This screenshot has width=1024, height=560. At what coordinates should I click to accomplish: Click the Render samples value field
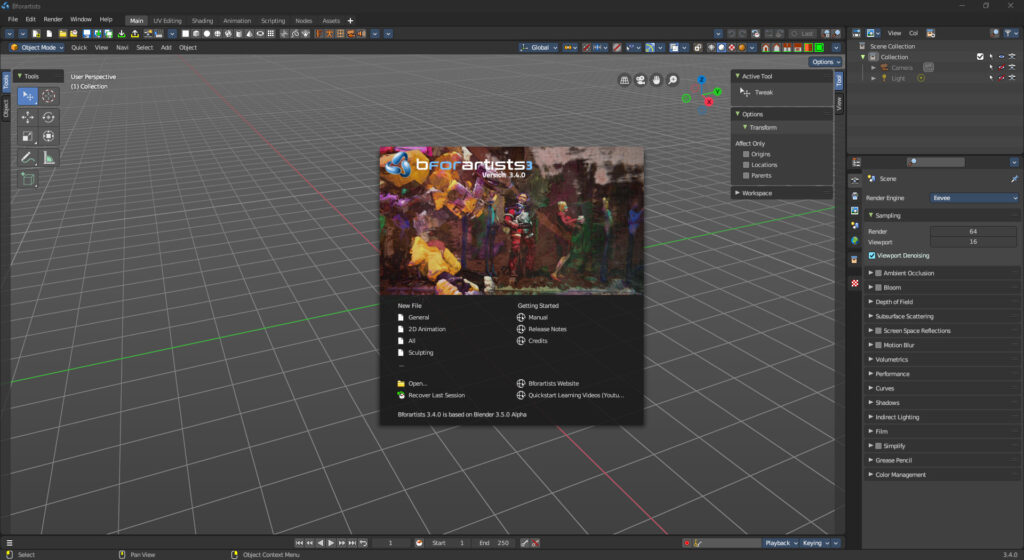[x=973, y=232]
